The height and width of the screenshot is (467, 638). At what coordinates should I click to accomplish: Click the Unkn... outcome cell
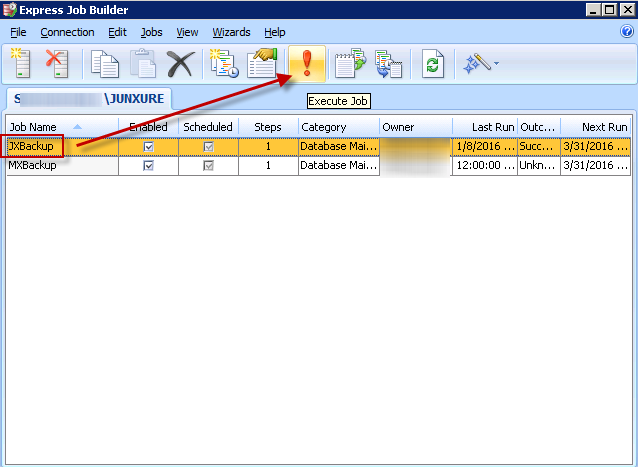pos(539,166)
